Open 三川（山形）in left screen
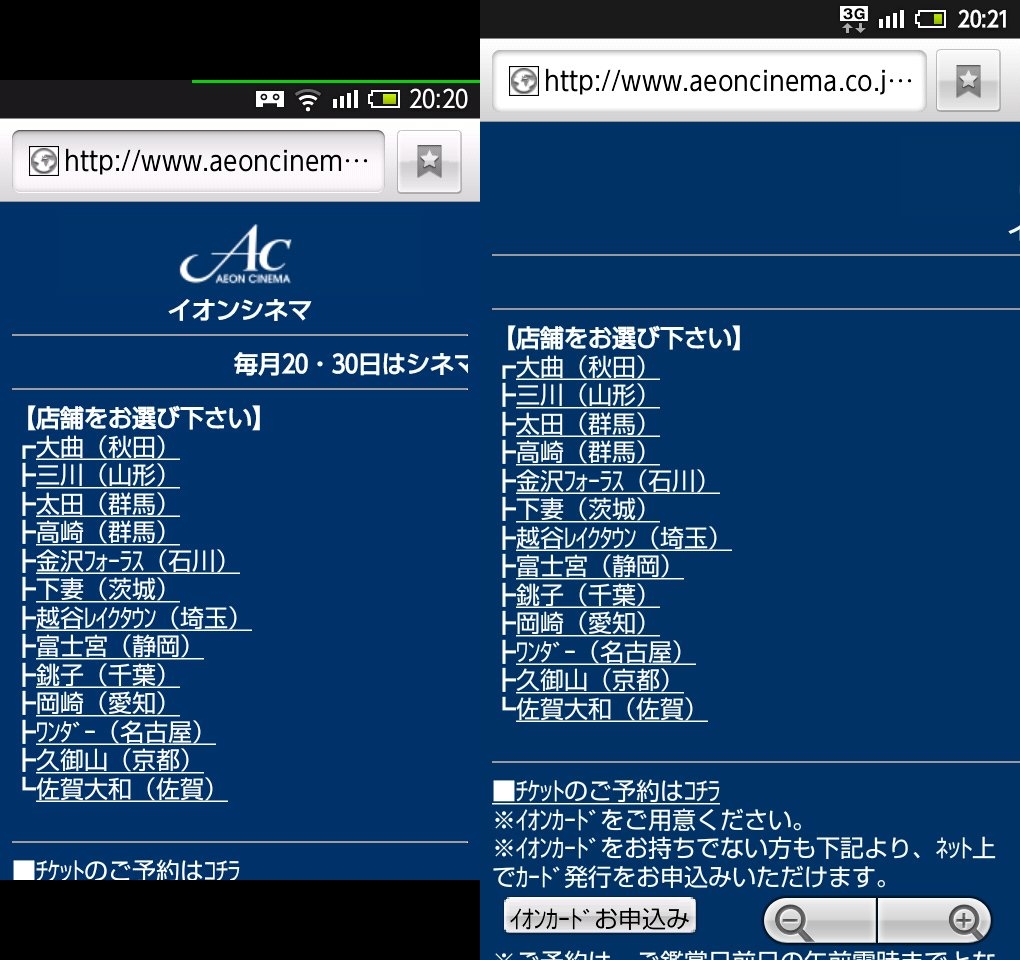The image size is (1020, 960). [x=107, y=475]
